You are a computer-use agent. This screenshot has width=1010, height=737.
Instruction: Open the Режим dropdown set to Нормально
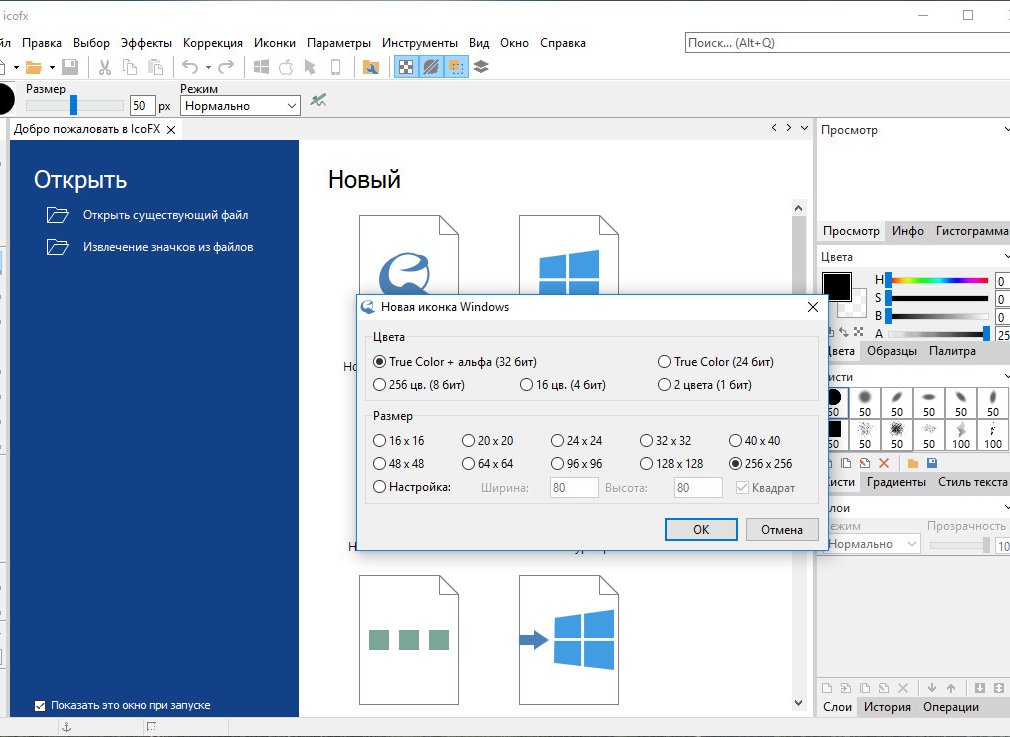pyautogui.click(x=240, y=106)
